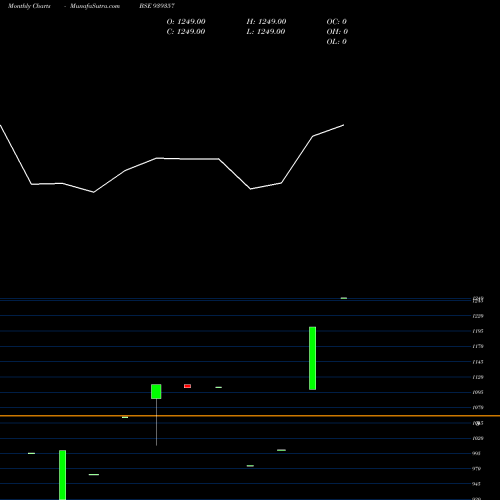Click the 979 price axis label

tap(477, 469)
